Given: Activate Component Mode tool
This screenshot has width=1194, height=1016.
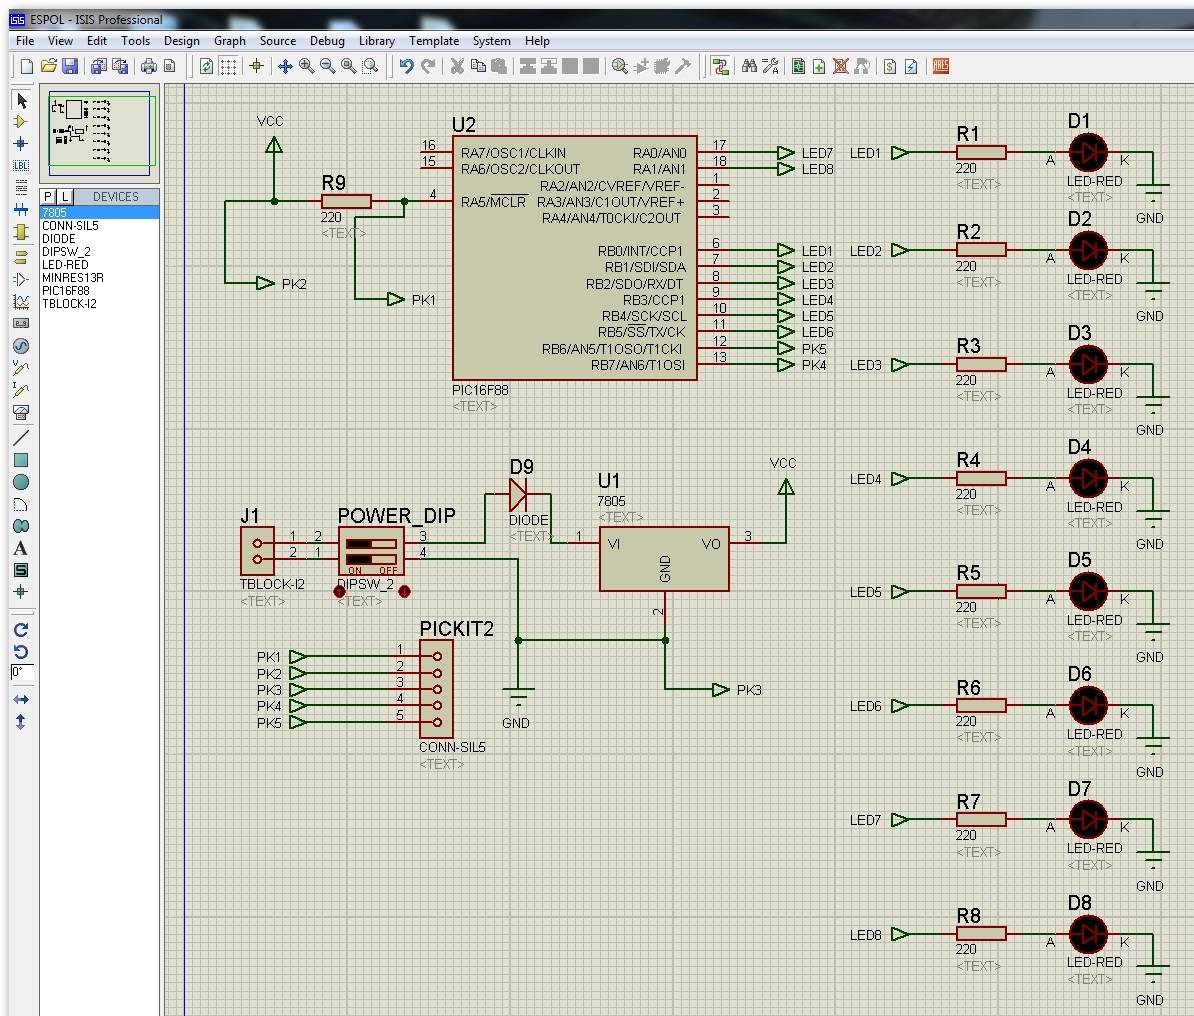Looking at the screenshot, I should [x=21, y=122].
